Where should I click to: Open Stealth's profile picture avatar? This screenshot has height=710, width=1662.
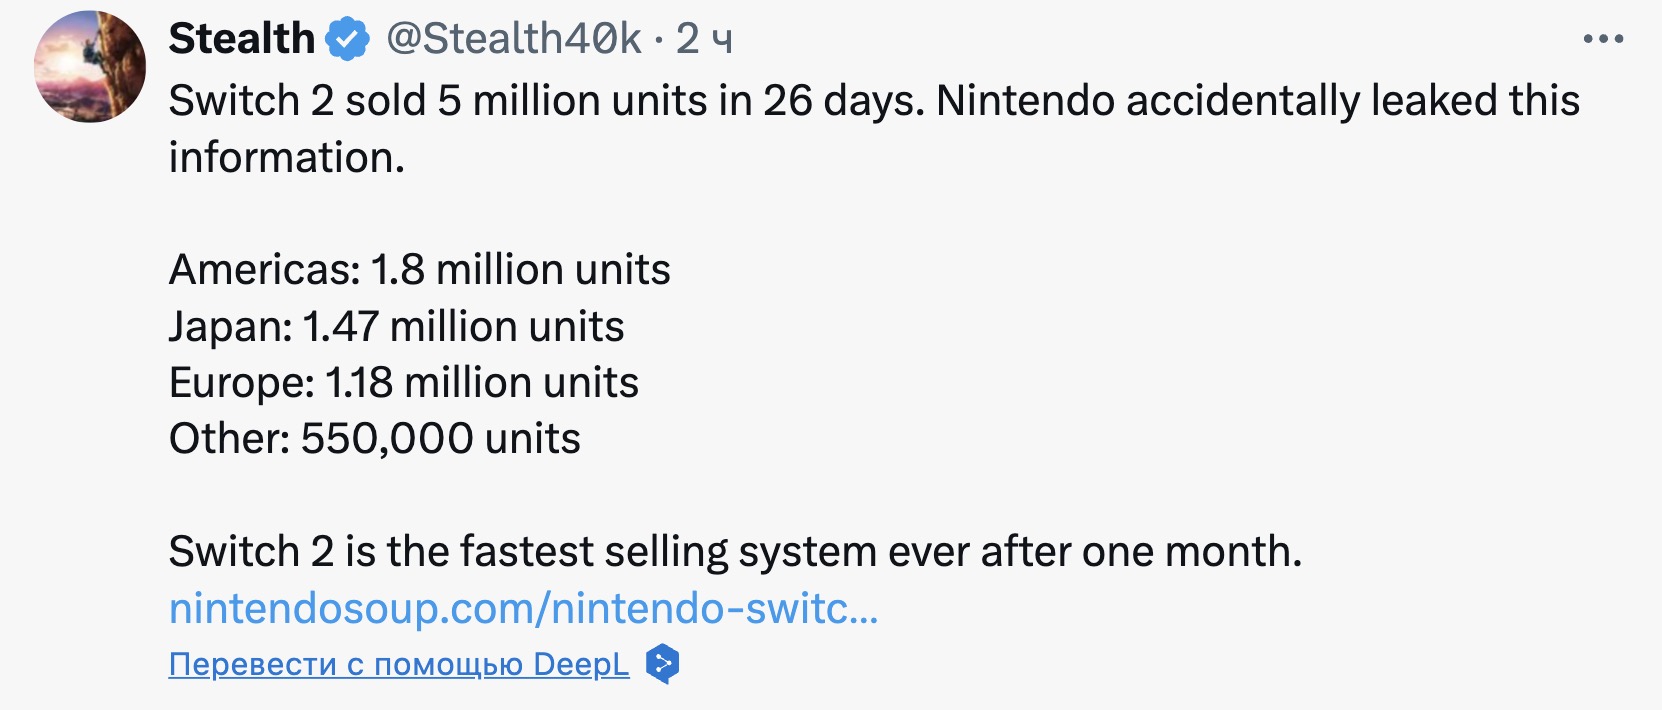click(x=90, y=67)
